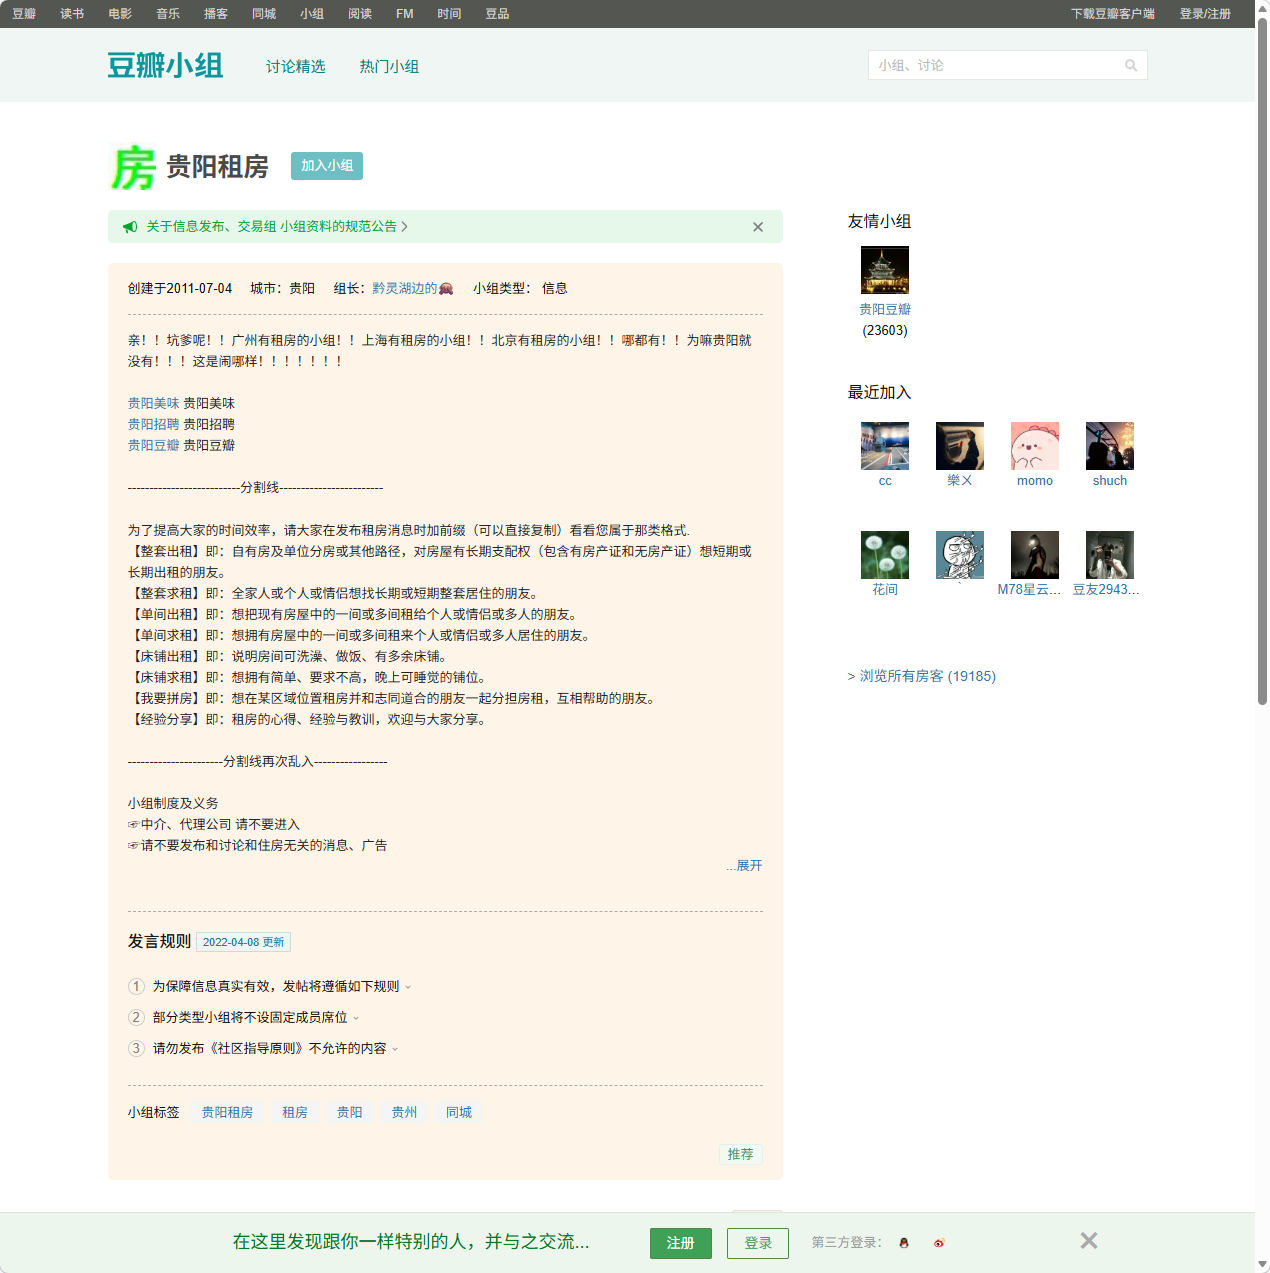Click the page vertical scrollbar
The image size is (1270, 1273).
click(x=1262, y=400)
